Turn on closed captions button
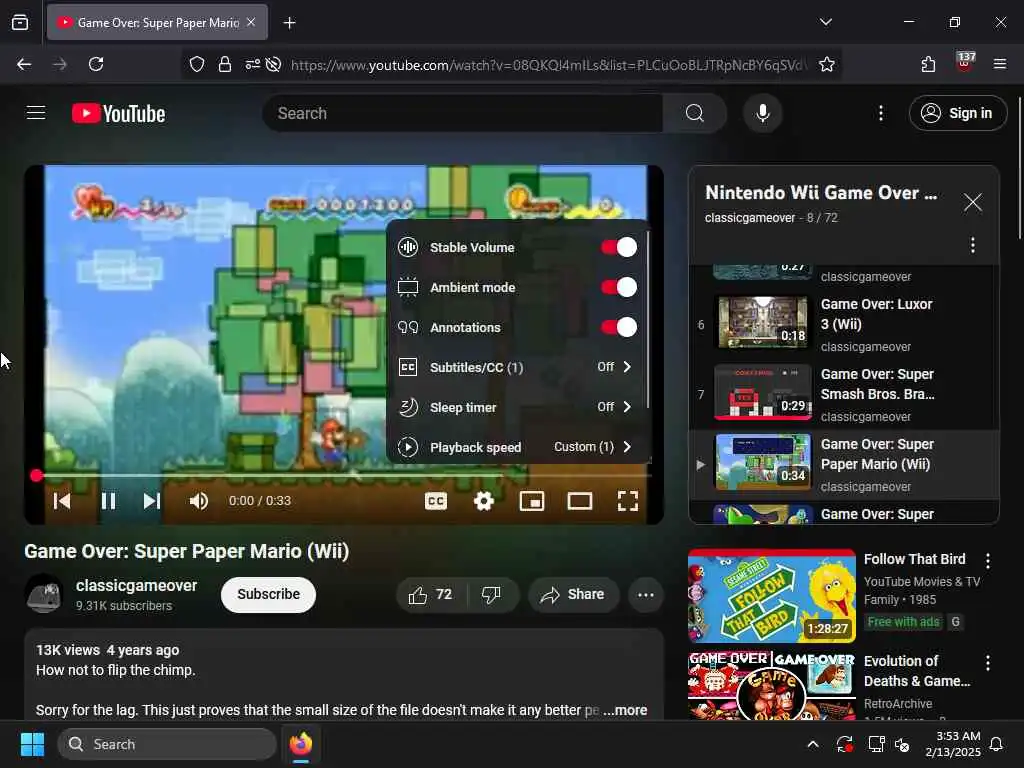The height and width of the screenshot is (768, 1024). [436, 501]
